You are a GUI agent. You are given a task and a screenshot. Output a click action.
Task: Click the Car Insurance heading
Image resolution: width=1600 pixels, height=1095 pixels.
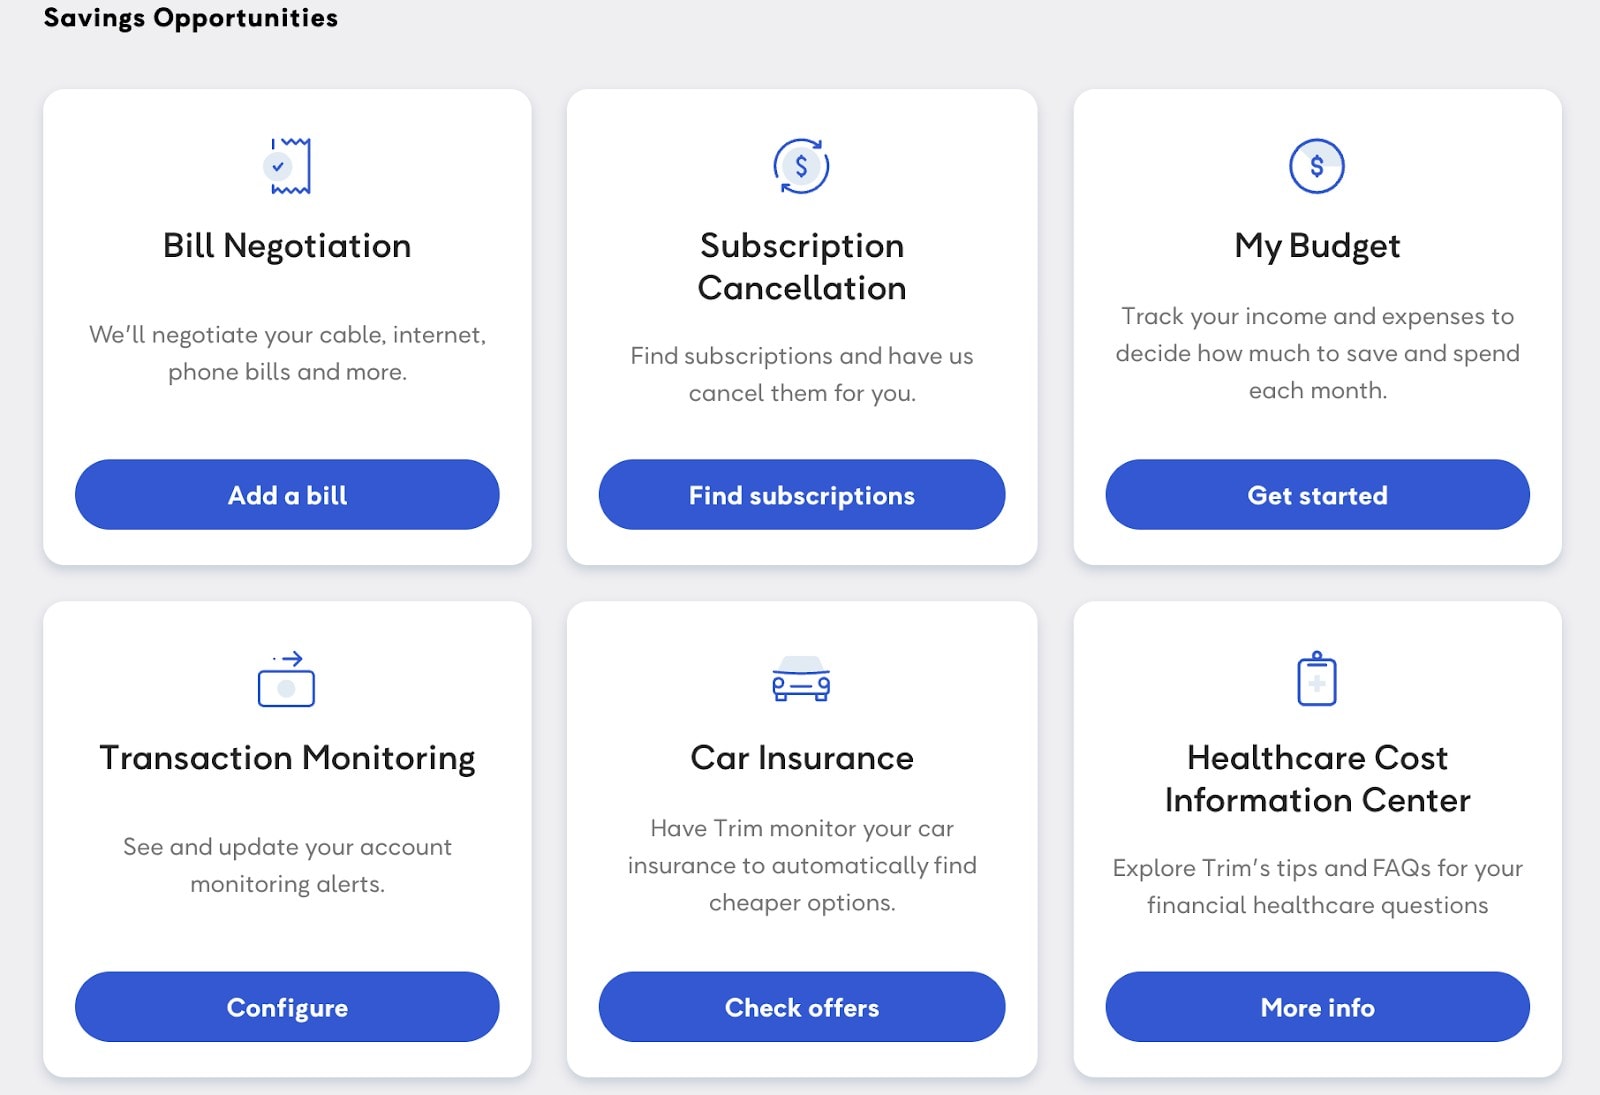[x=802, y=758]
